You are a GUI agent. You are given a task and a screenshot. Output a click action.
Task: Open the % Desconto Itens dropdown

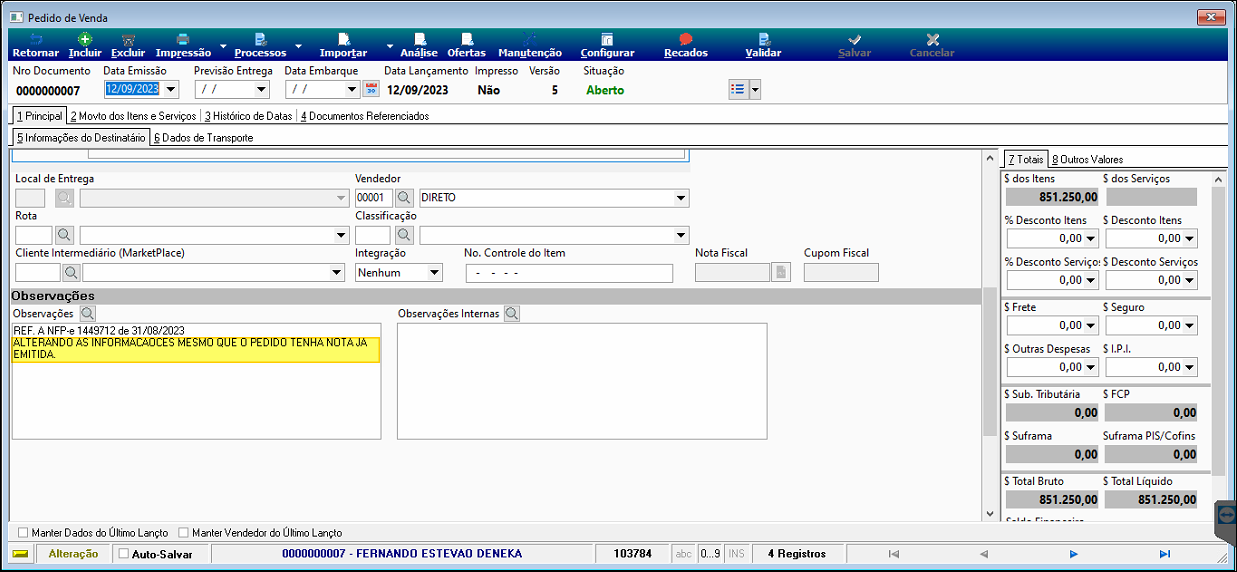tap(1091, 239)
